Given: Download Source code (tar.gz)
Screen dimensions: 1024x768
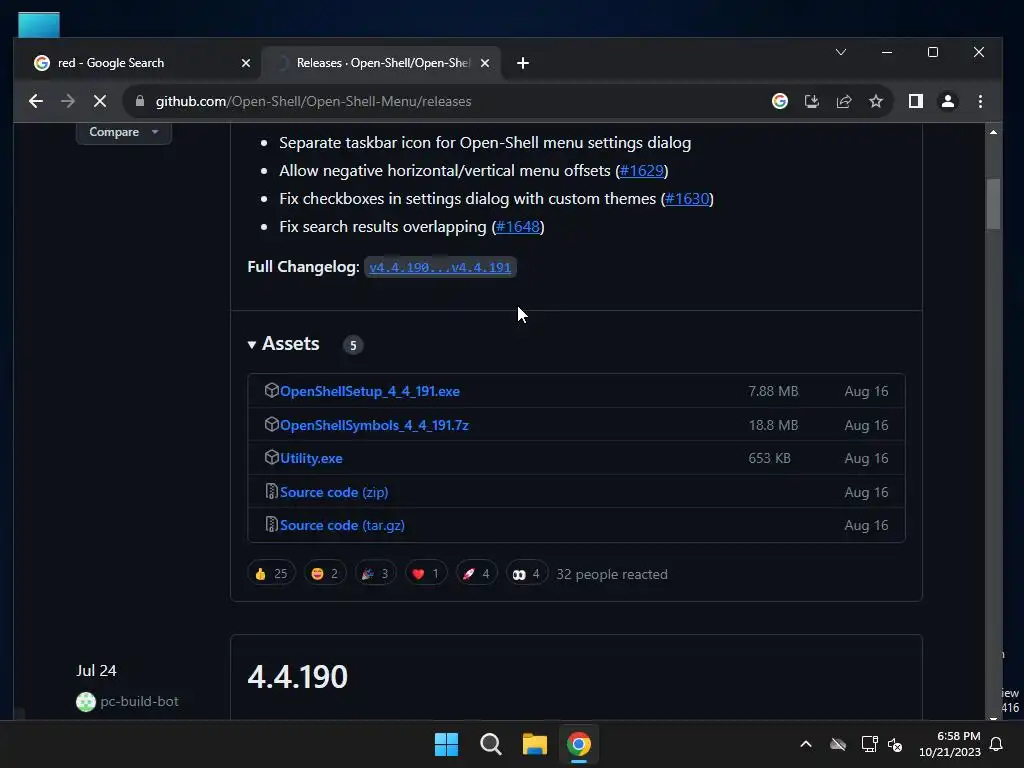Looking at the screenshot, I should (x=342, y=525).
